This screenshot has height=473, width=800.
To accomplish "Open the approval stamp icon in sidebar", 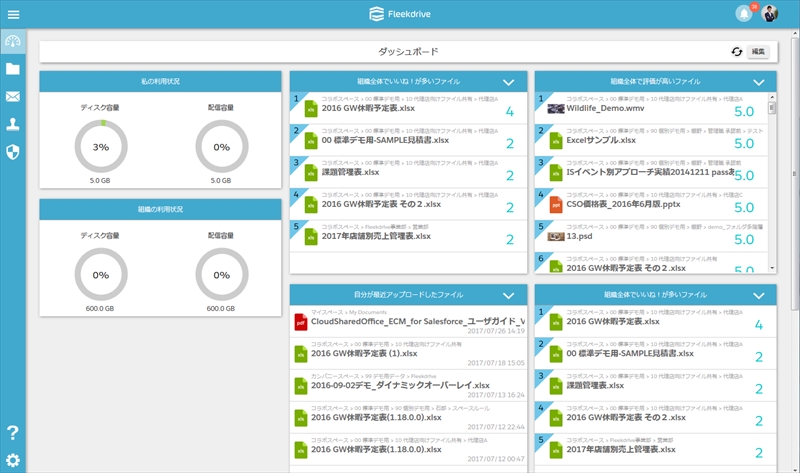I will pyautogui.click(x=13, y=124).
